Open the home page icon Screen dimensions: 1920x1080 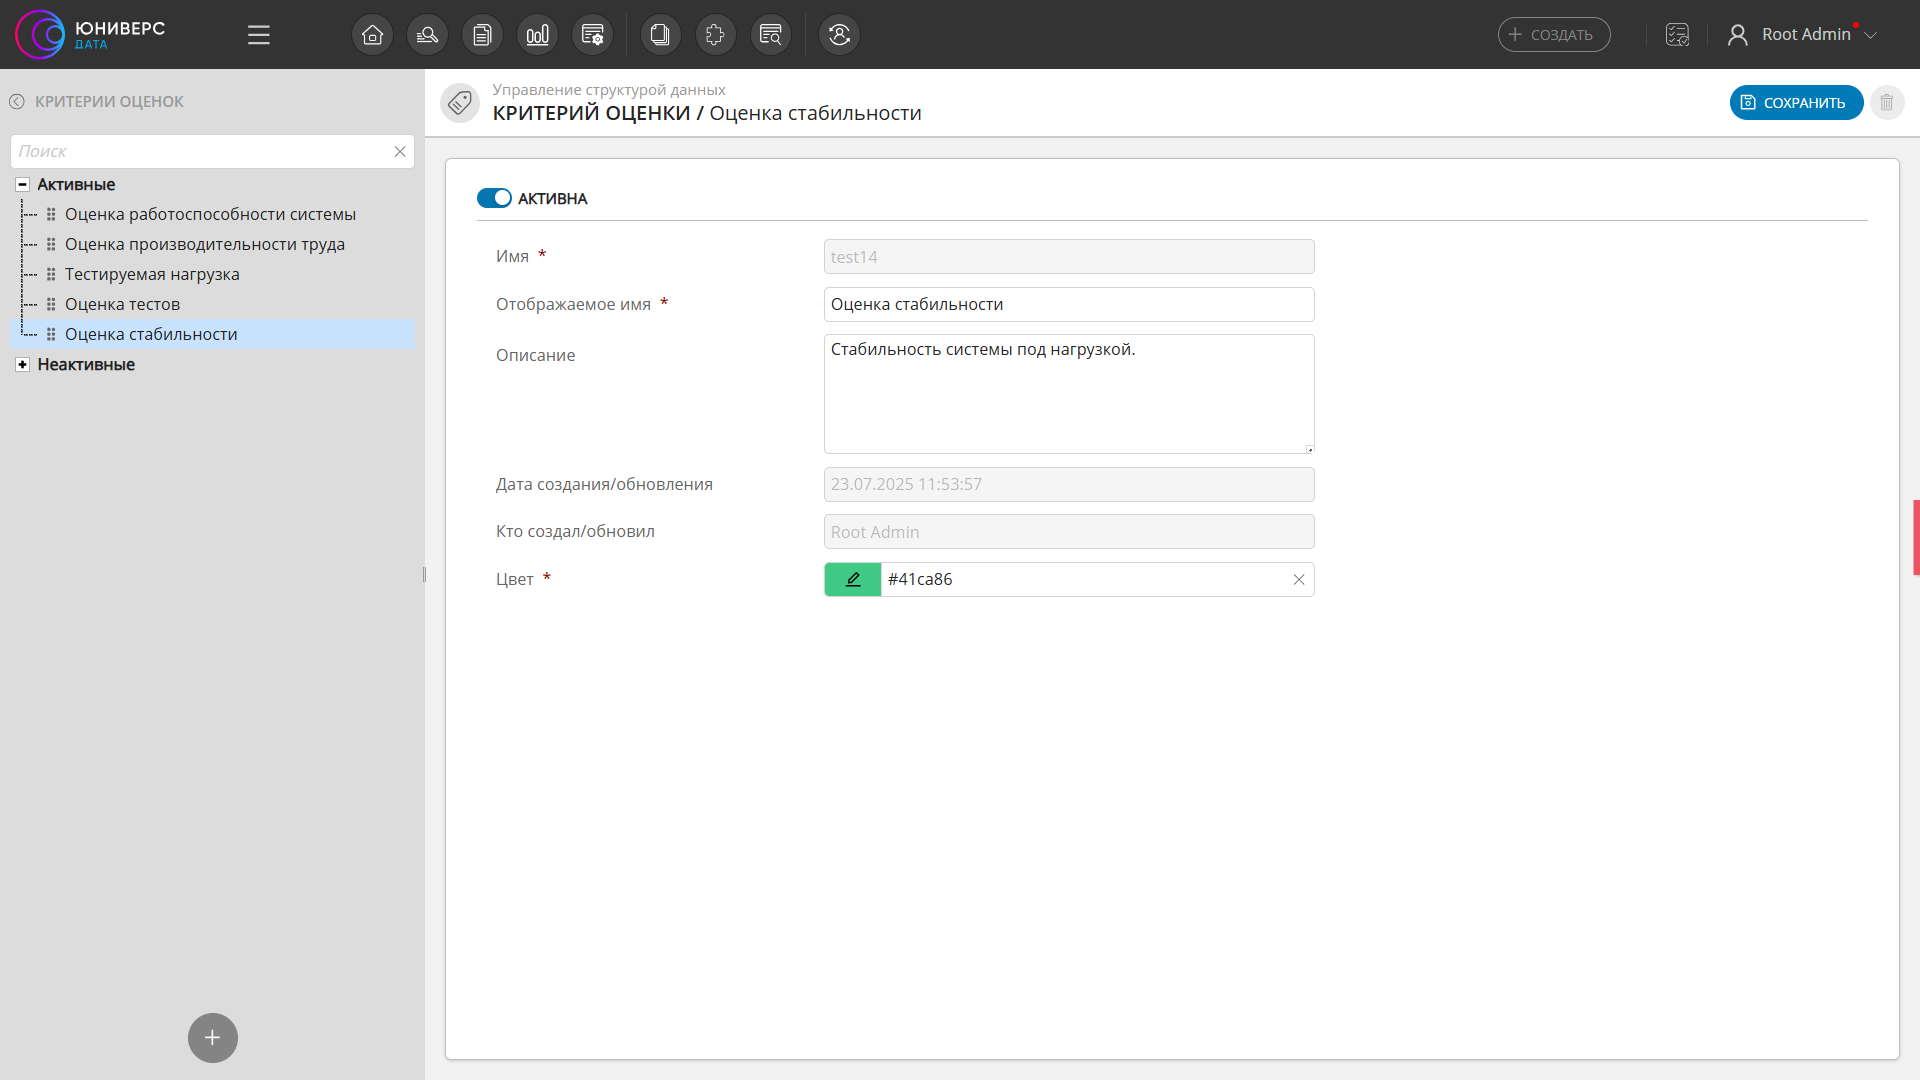click(x=372, y=35)
